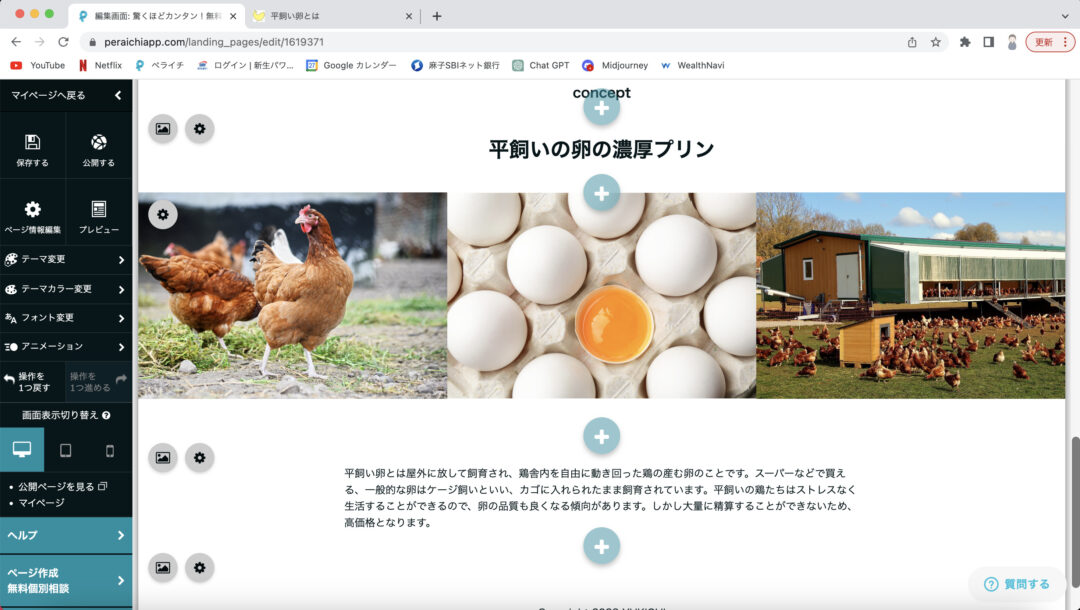The height and width of the screenshot is (610, 1080).
Task: Expand ヘルプ section
Action: click(66, 535)
